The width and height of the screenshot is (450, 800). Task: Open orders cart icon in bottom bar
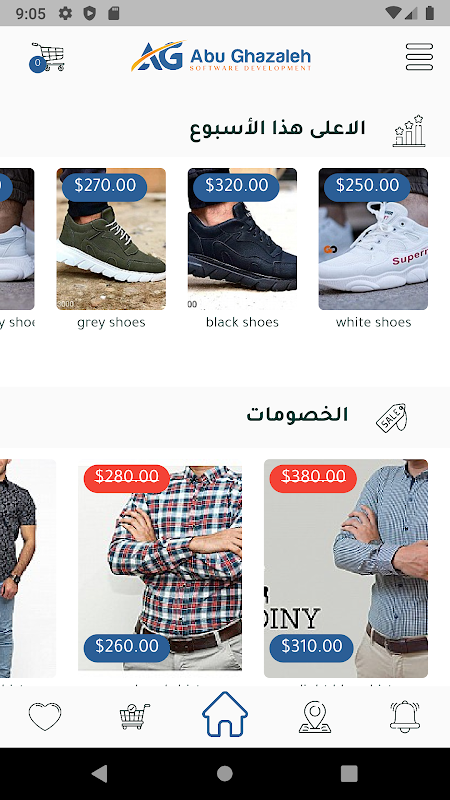tap(135, 716)
